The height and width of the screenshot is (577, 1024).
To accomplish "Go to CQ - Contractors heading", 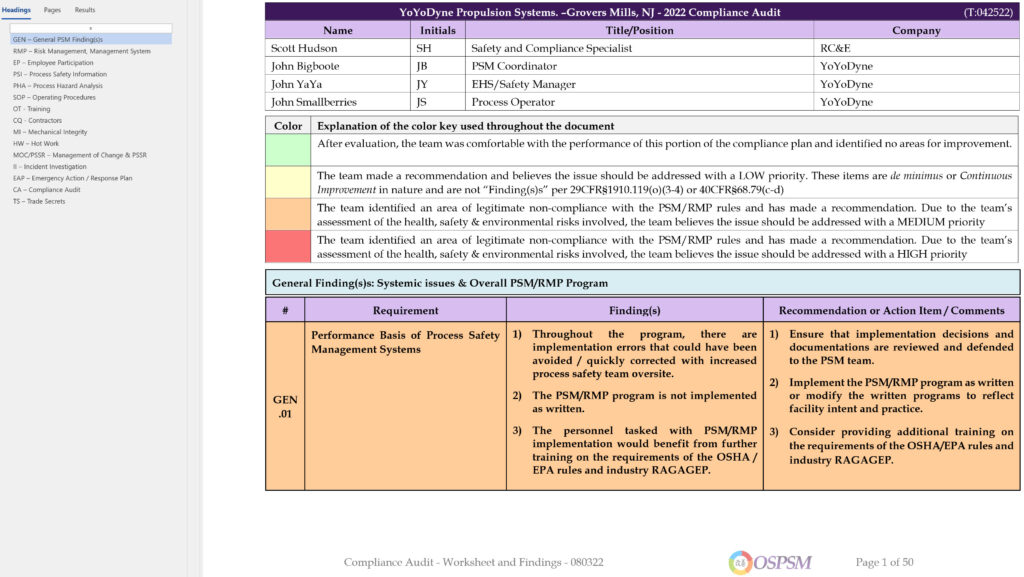I will pos(37,120).
